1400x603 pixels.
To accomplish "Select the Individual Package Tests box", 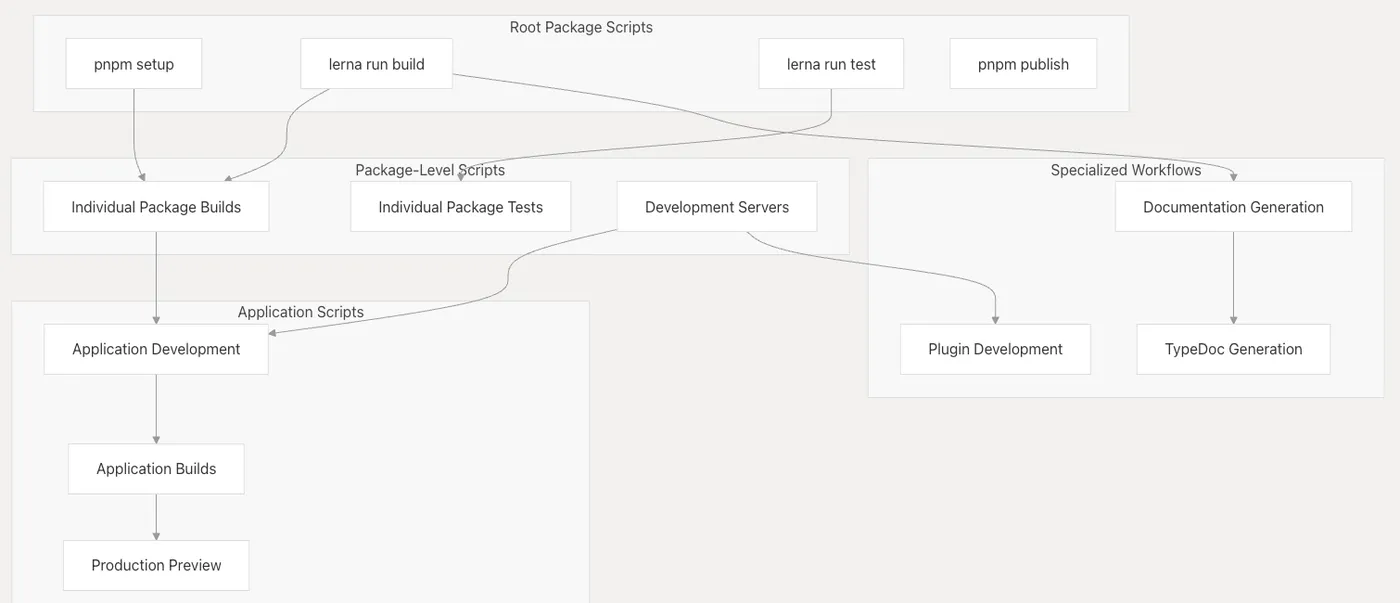I will pos(460,207).
